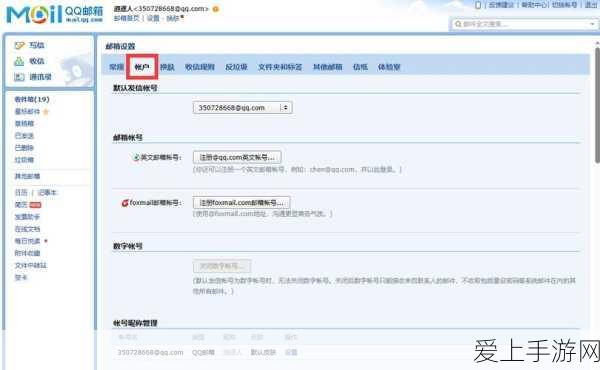Click the scrollbar up arrow of the settings pane

597,43
